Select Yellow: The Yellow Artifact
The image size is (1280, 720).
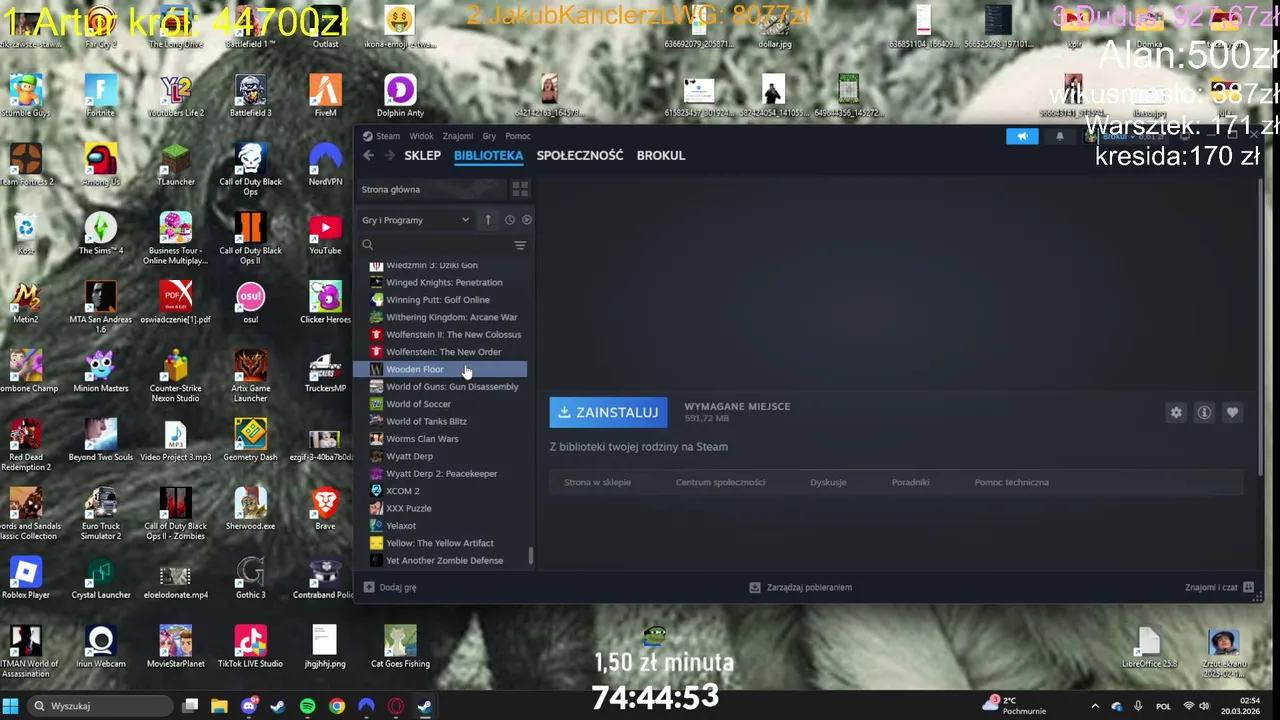[441, 543]
